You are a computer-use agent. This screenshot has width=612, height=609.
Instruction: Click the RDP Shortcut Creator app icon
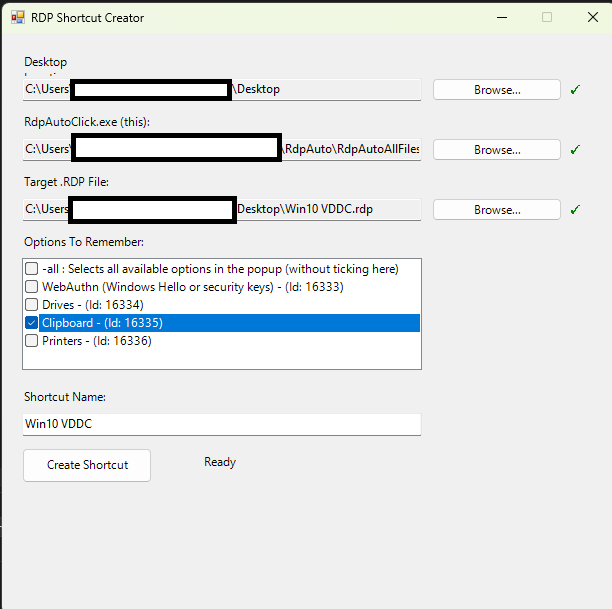18,18
